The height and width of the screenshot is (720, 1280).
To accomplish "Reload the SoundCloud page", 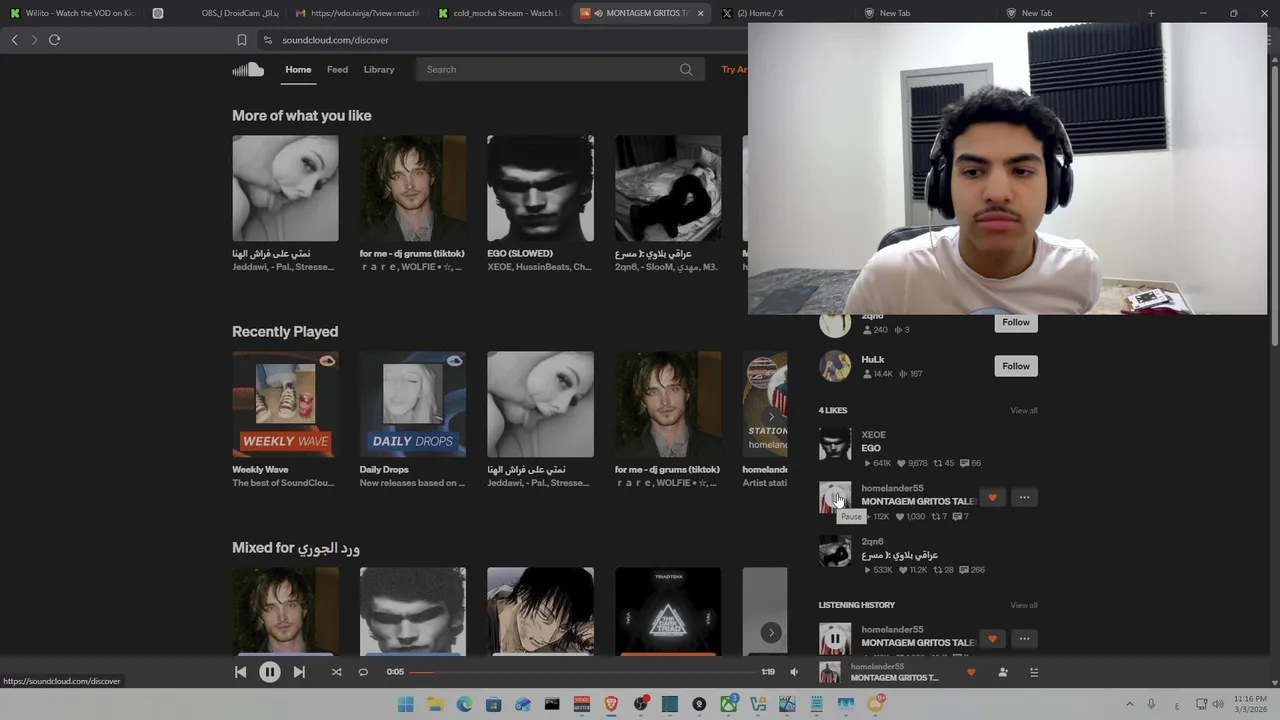I will coord(55,40).
